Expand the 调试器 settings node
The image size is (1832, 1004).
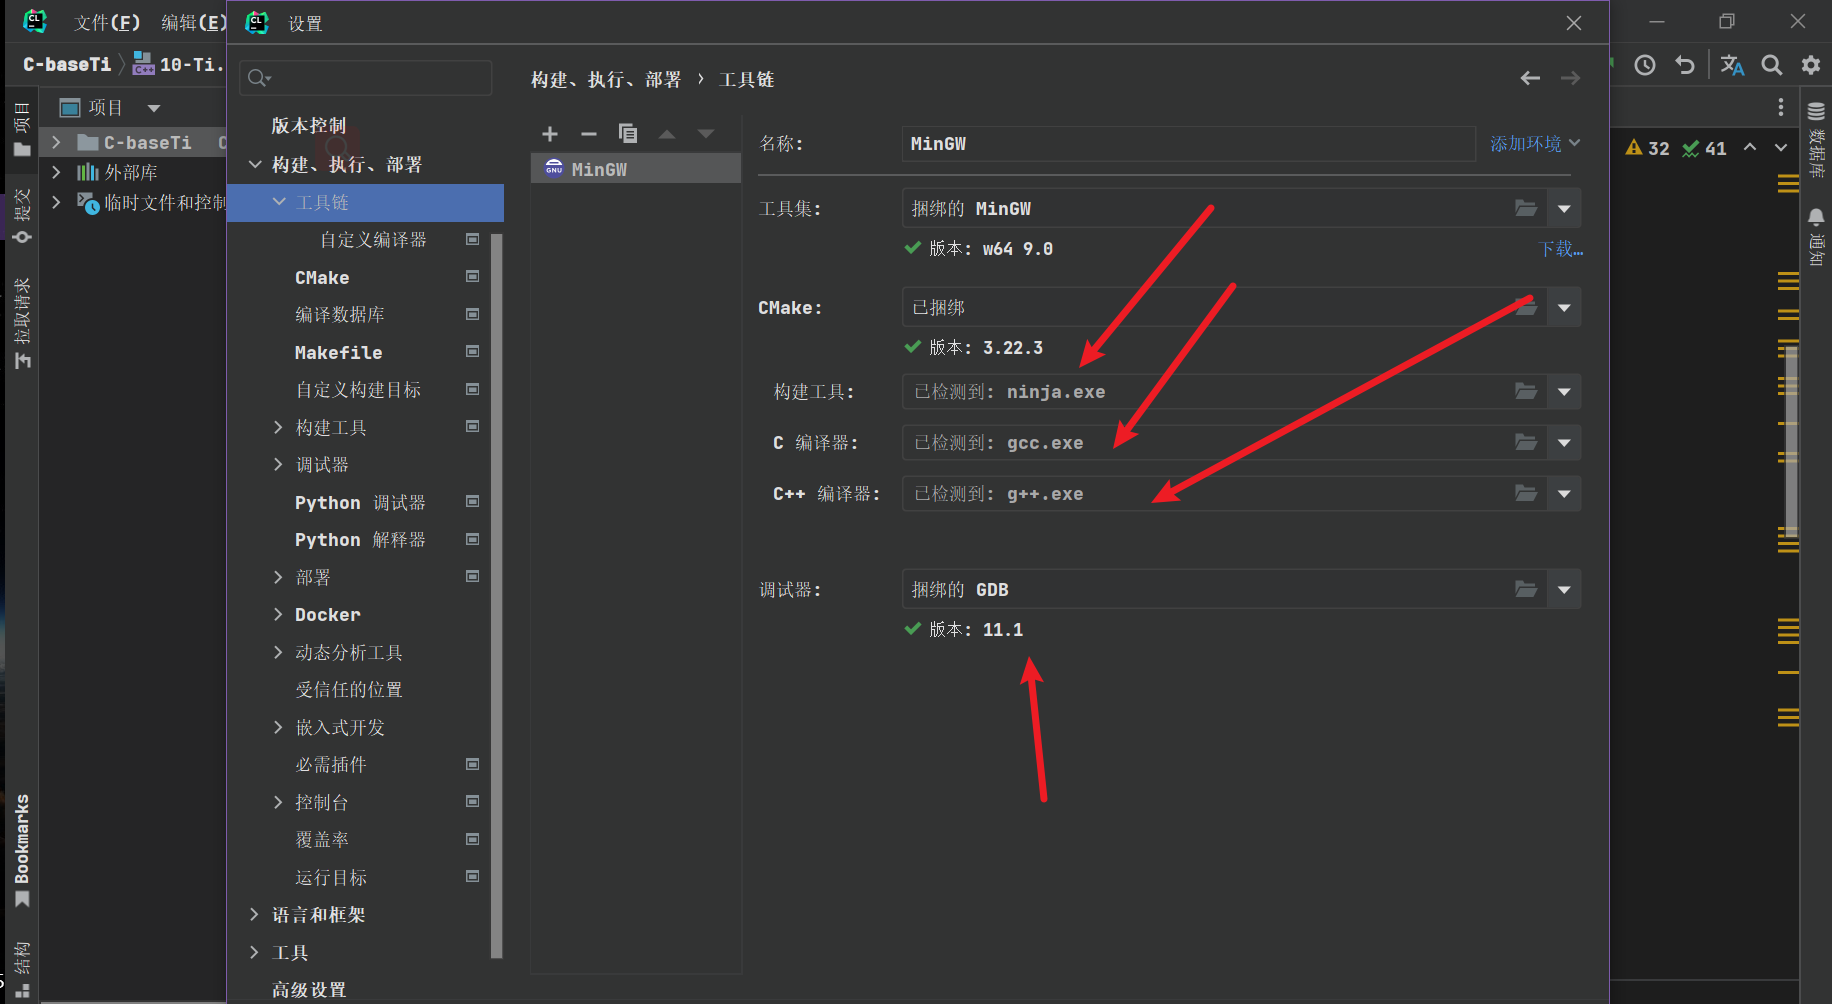point(278,464)
